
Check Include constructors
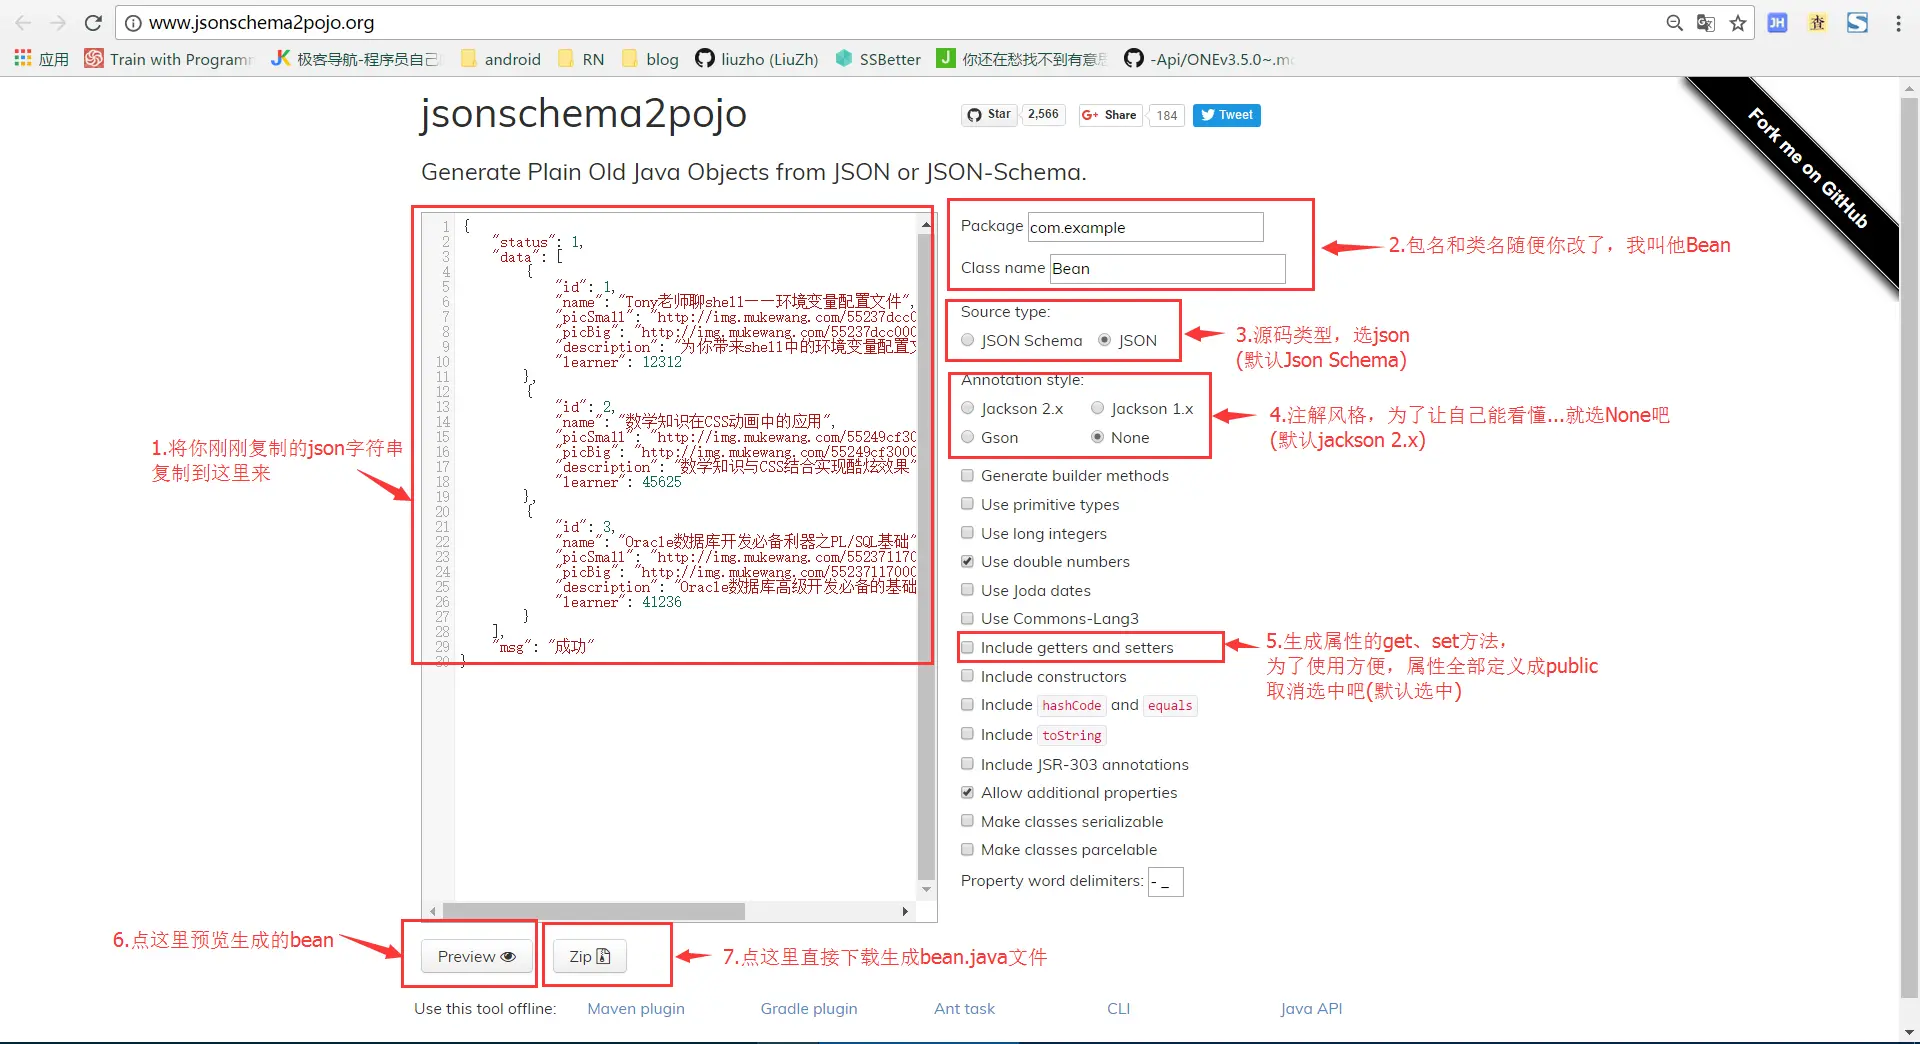(x=967, y=676)
